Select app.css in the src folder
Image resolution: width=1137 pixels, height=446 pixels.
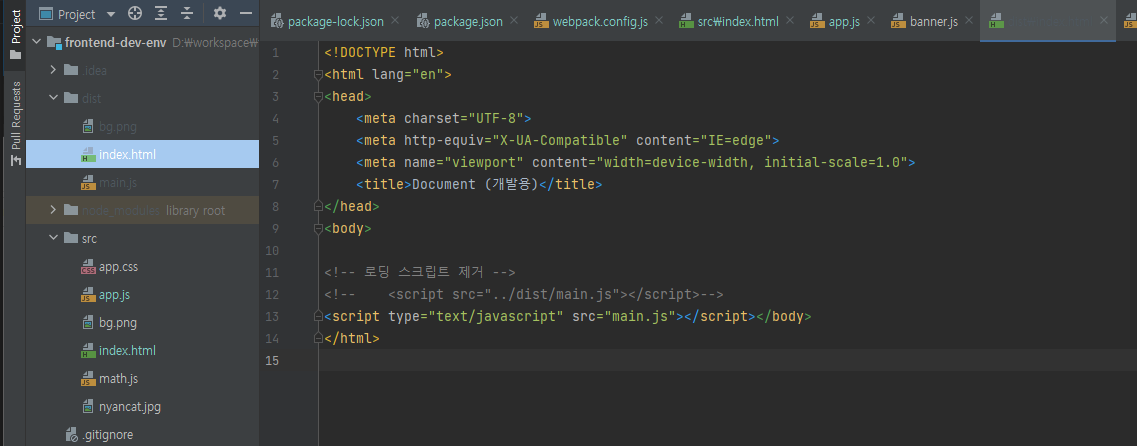(x=118, y=266)
